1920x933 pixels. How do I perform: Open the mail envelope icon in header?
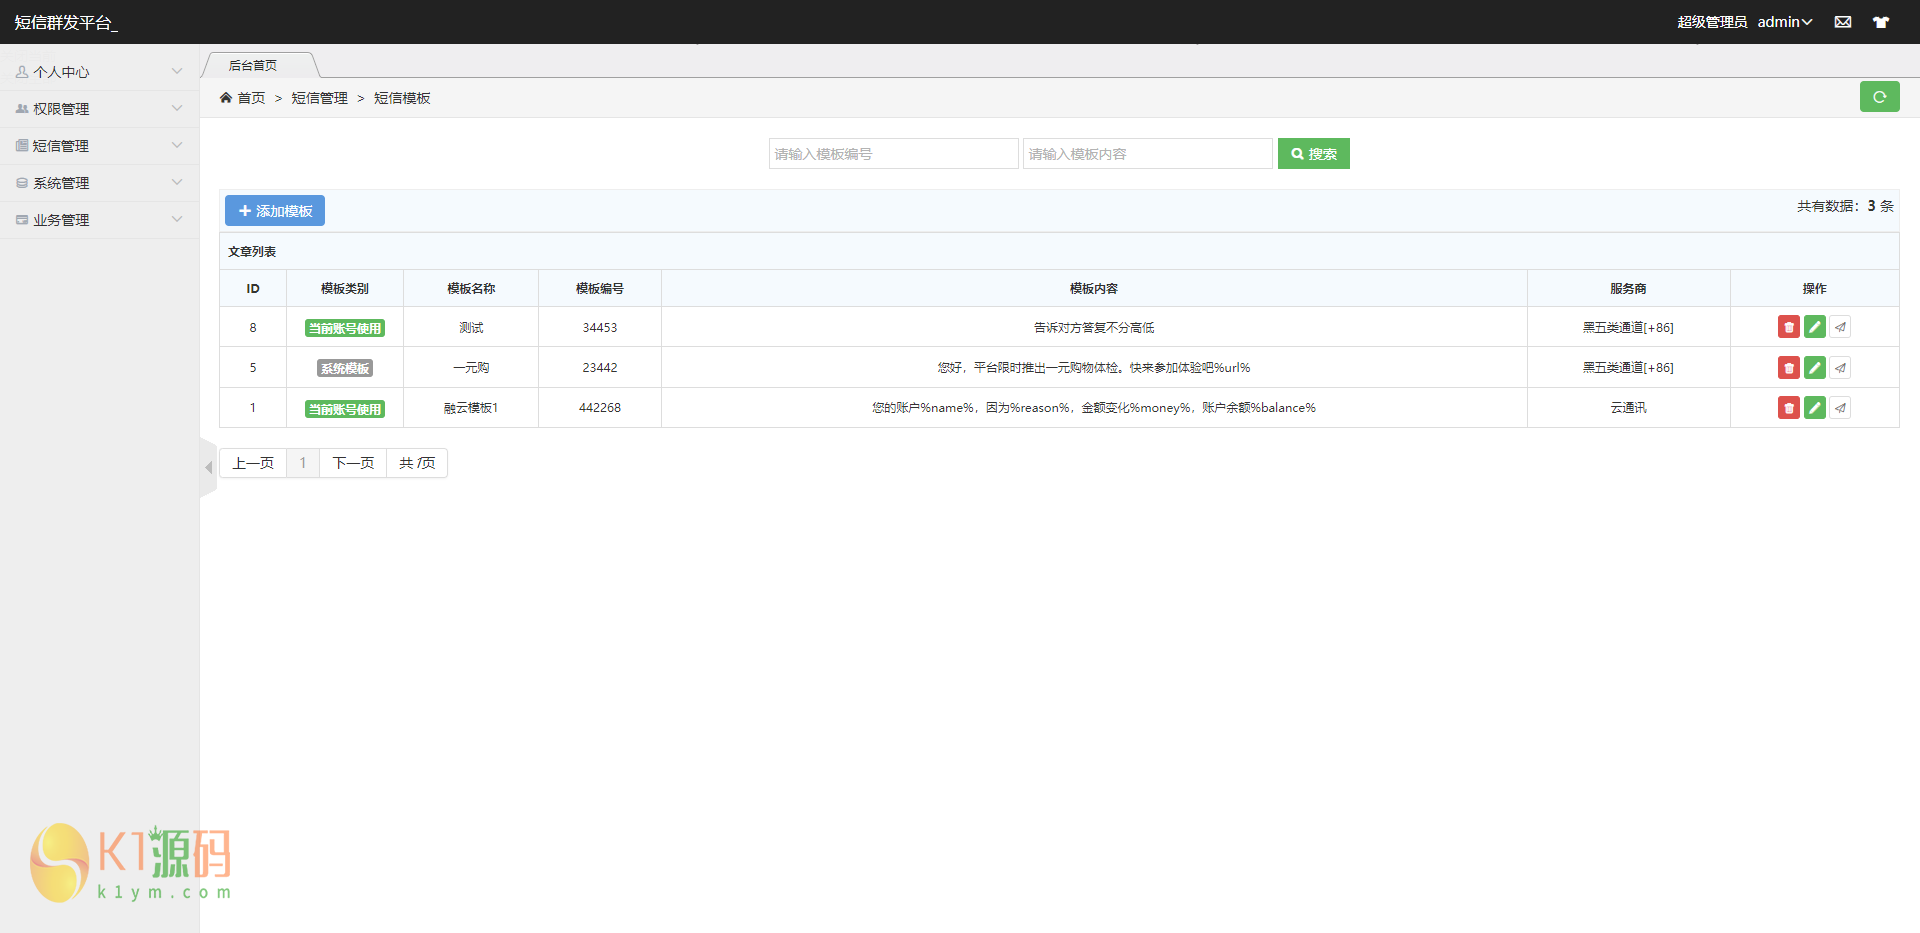pyautogui.click(x=1842, y=22)
